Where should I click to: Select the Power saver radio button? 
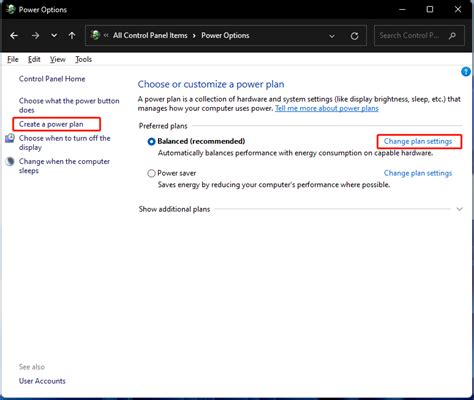[151, 173]
